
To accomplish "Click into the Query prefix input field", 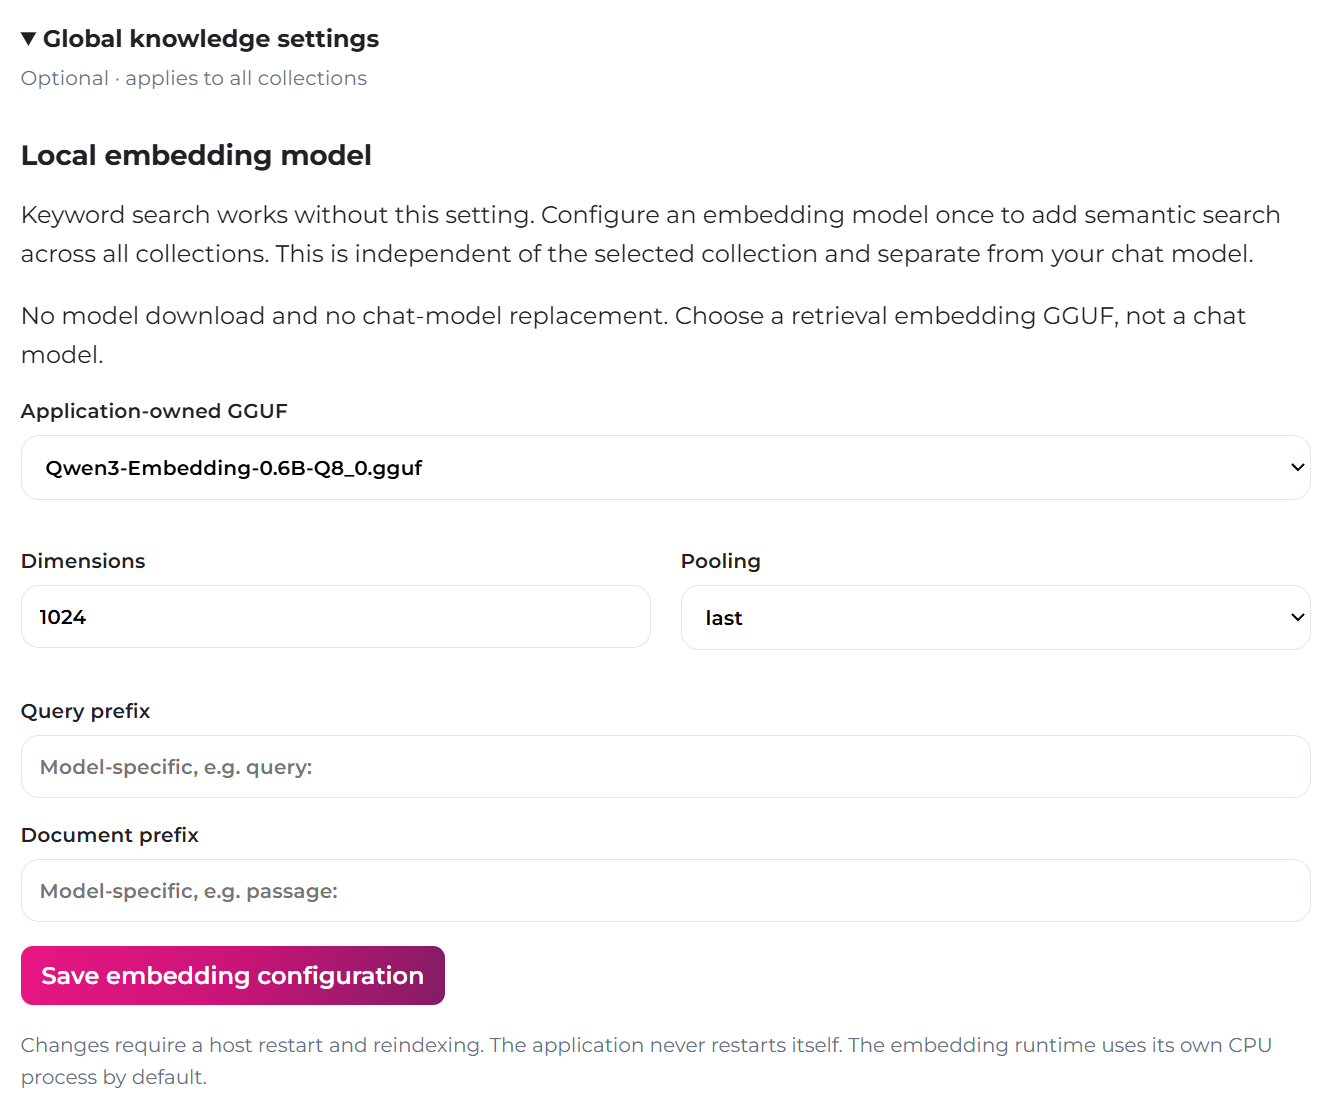I will coord(666,767).
